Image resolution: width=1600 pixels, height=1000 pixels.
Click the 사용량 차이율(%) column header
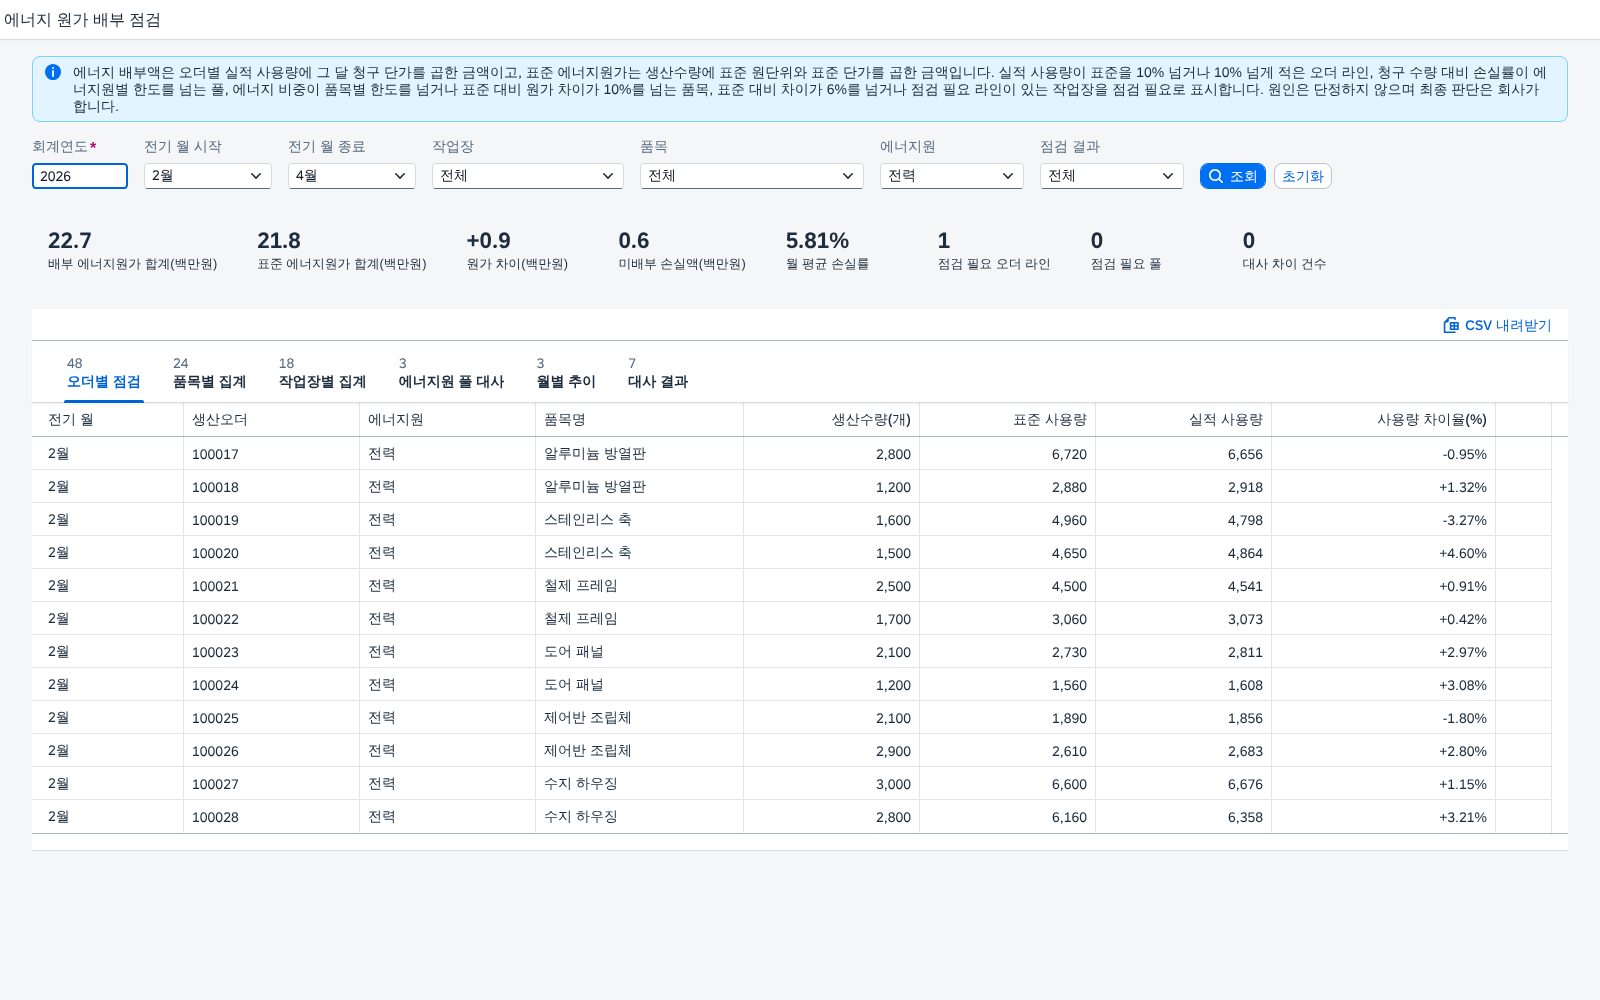pos(1384,420)
